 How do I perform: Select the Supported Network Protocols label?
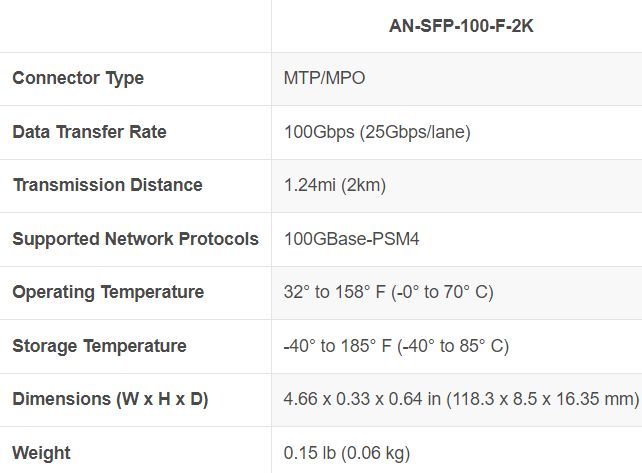tap(135, 239)
